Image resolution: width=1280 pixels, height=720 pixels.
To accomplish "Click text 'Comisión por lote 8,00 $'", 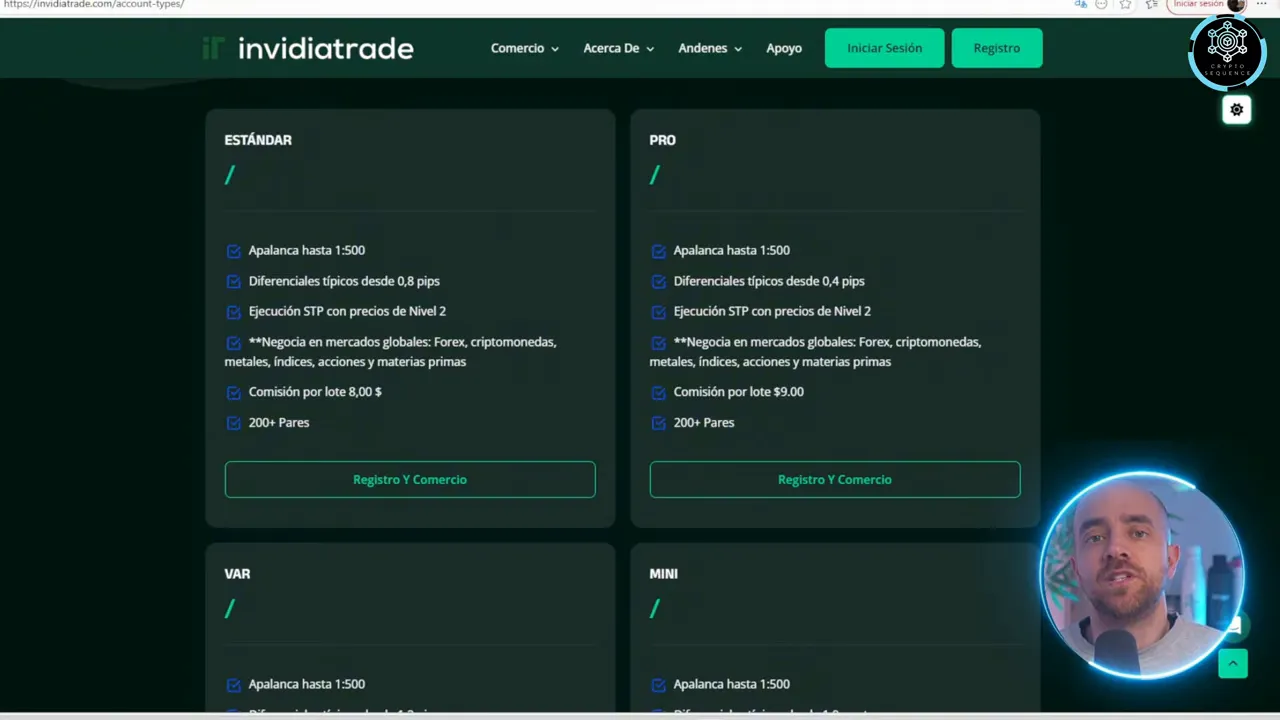I will click(x=315, y=392).
